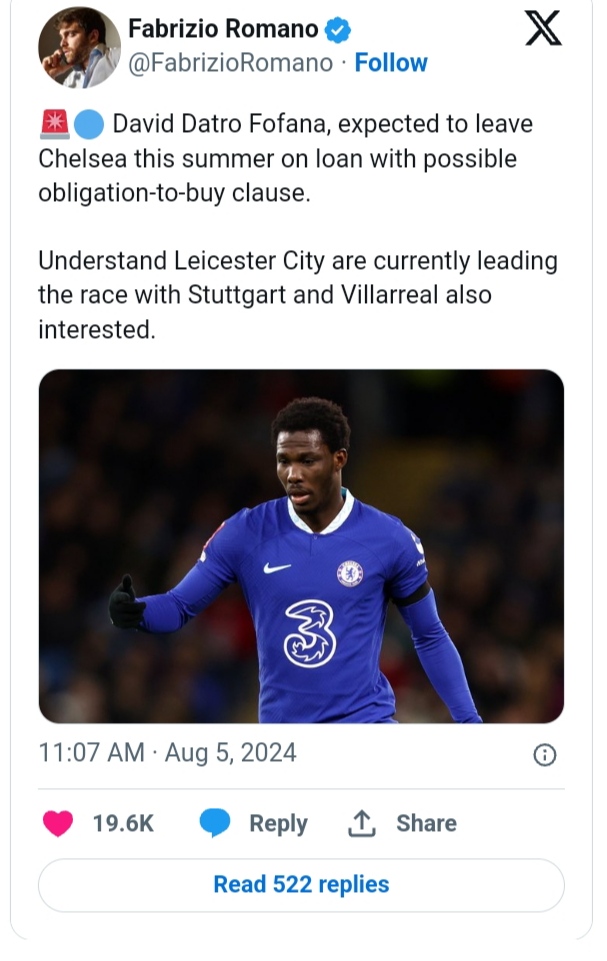The width and height of the screenshot is (607, 961).
Task: Open the X logo link
Action: [x=543, y=31]
